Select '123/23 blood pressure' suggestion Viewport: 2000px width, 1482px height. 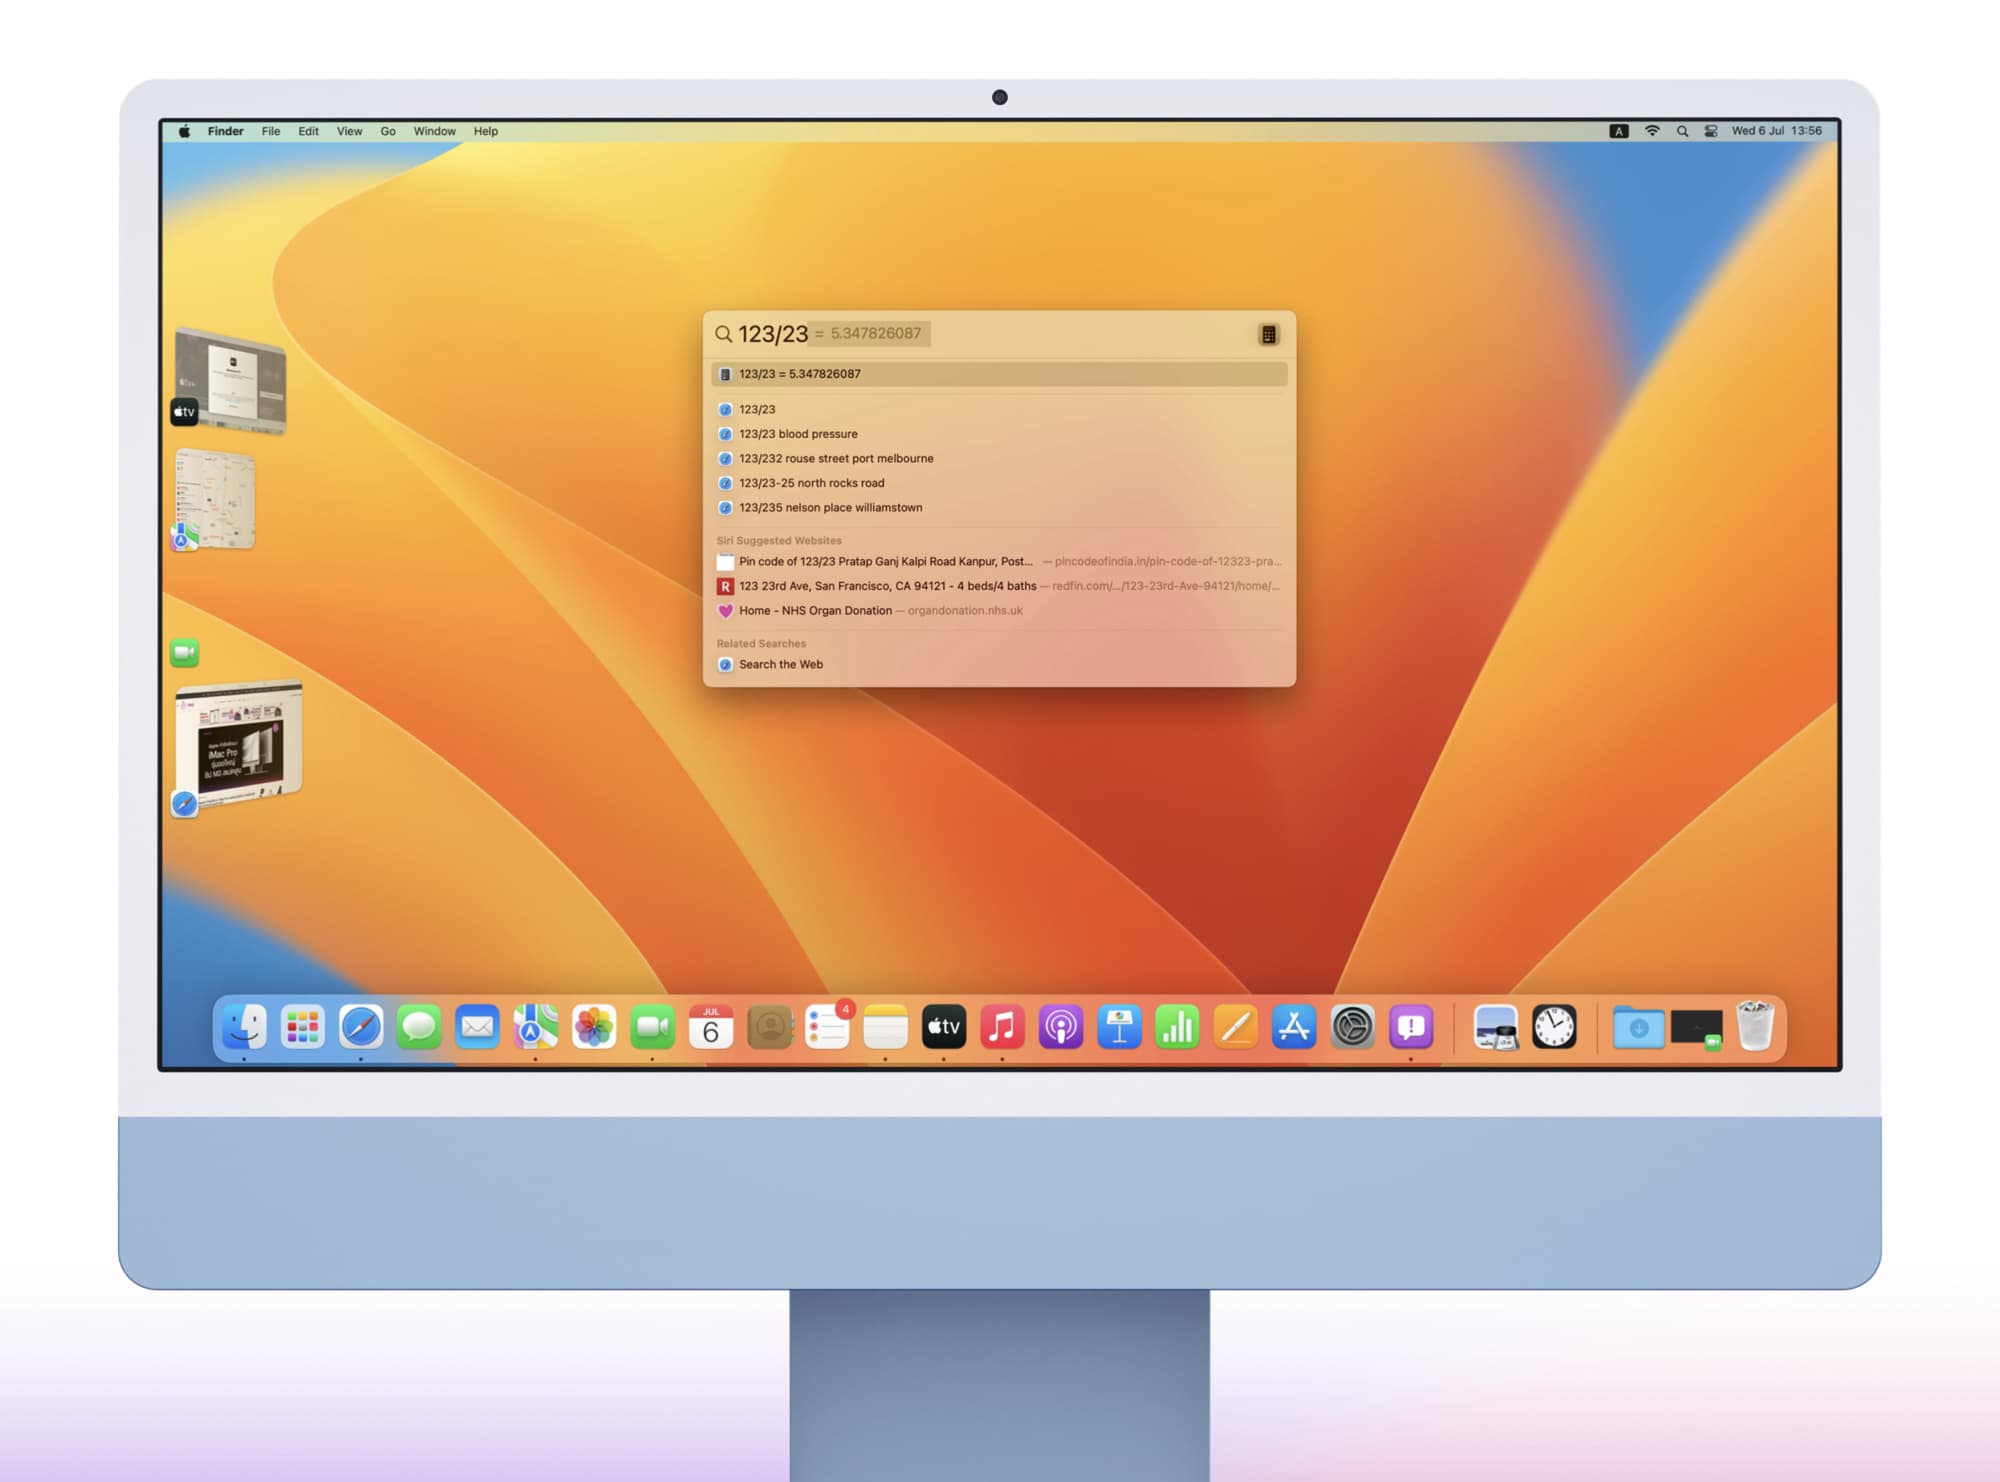pyautogui.click(x=798, y=434)
